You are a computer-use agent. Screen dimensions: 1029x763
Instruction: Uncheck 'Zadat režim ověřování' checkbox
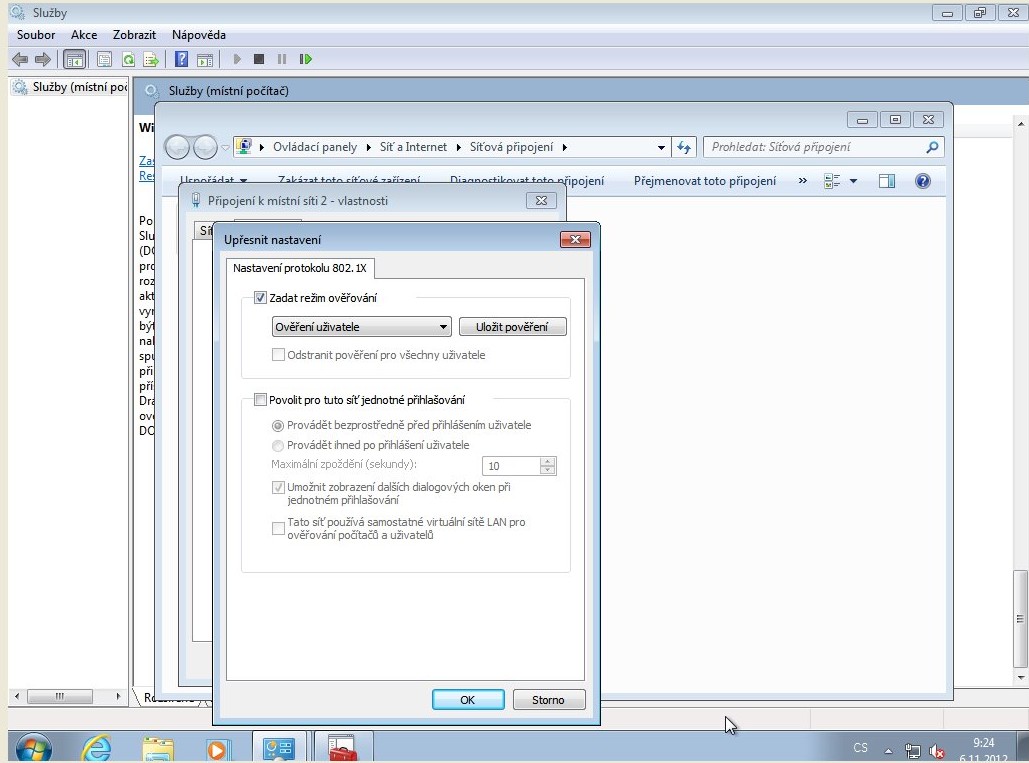click(261, 297)
